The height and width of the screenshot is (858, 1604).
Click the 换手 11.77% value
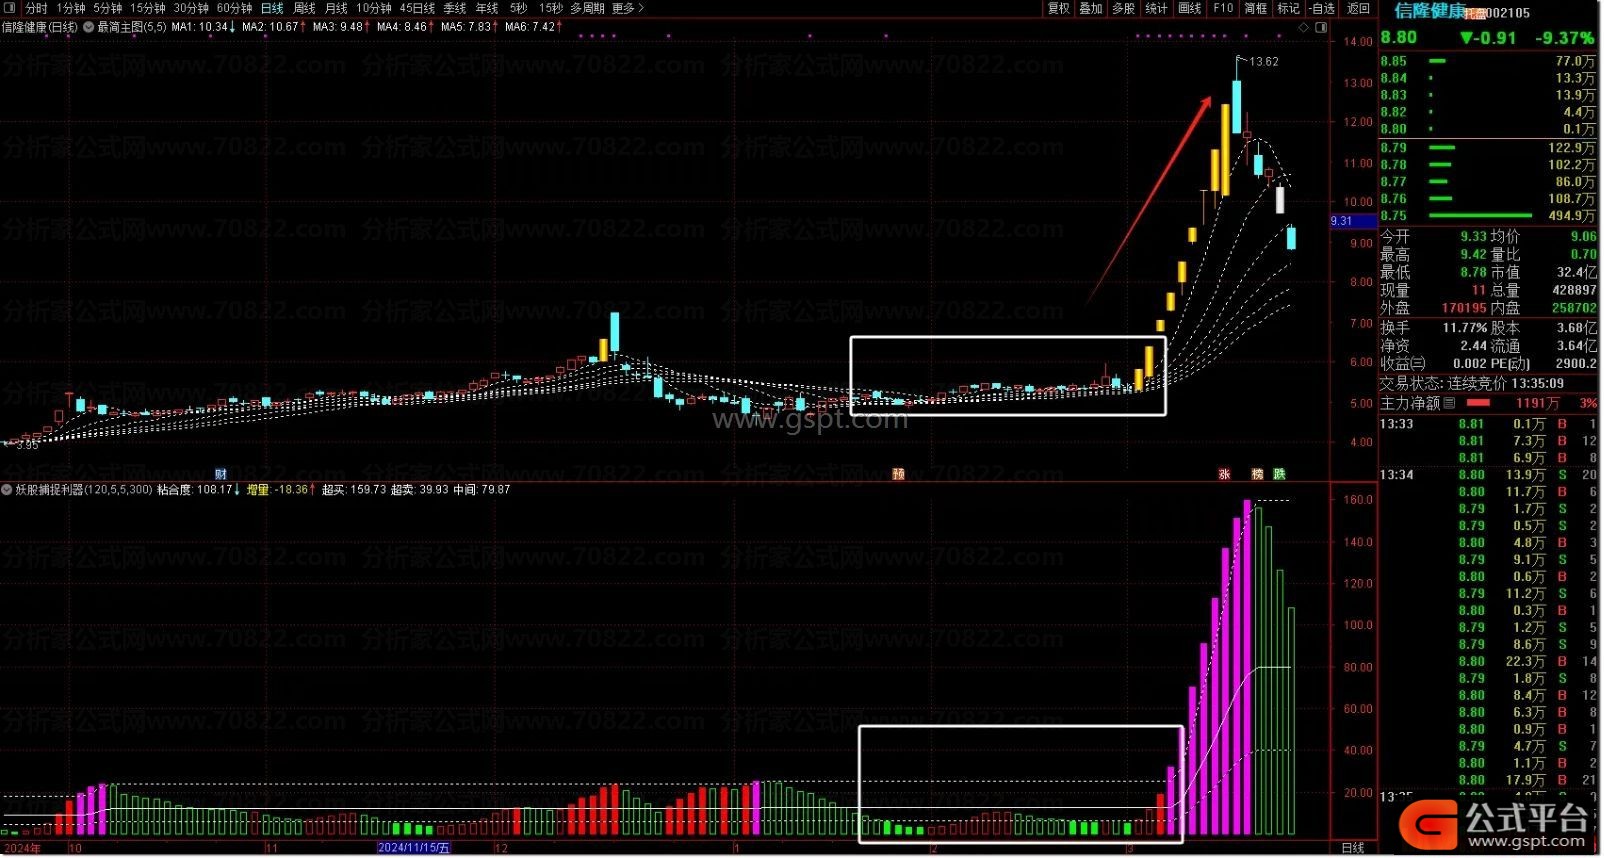pyautogui.click(x=1464, y=328)
